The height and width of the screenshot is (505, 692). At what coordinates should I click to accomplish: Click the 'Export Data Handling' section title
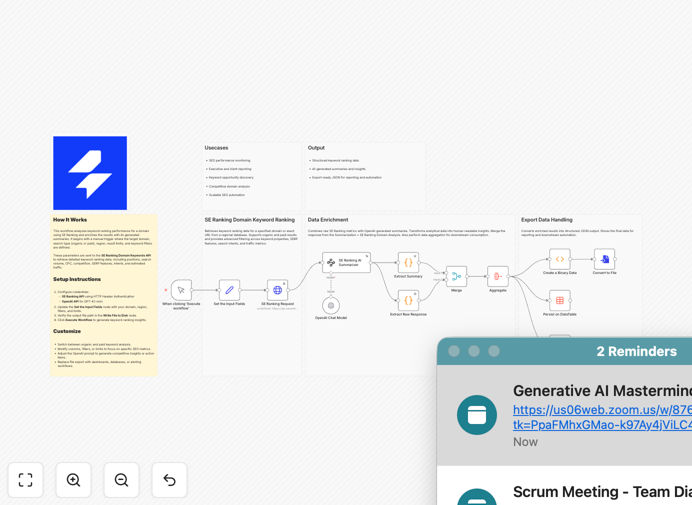[x=546, y=220]
